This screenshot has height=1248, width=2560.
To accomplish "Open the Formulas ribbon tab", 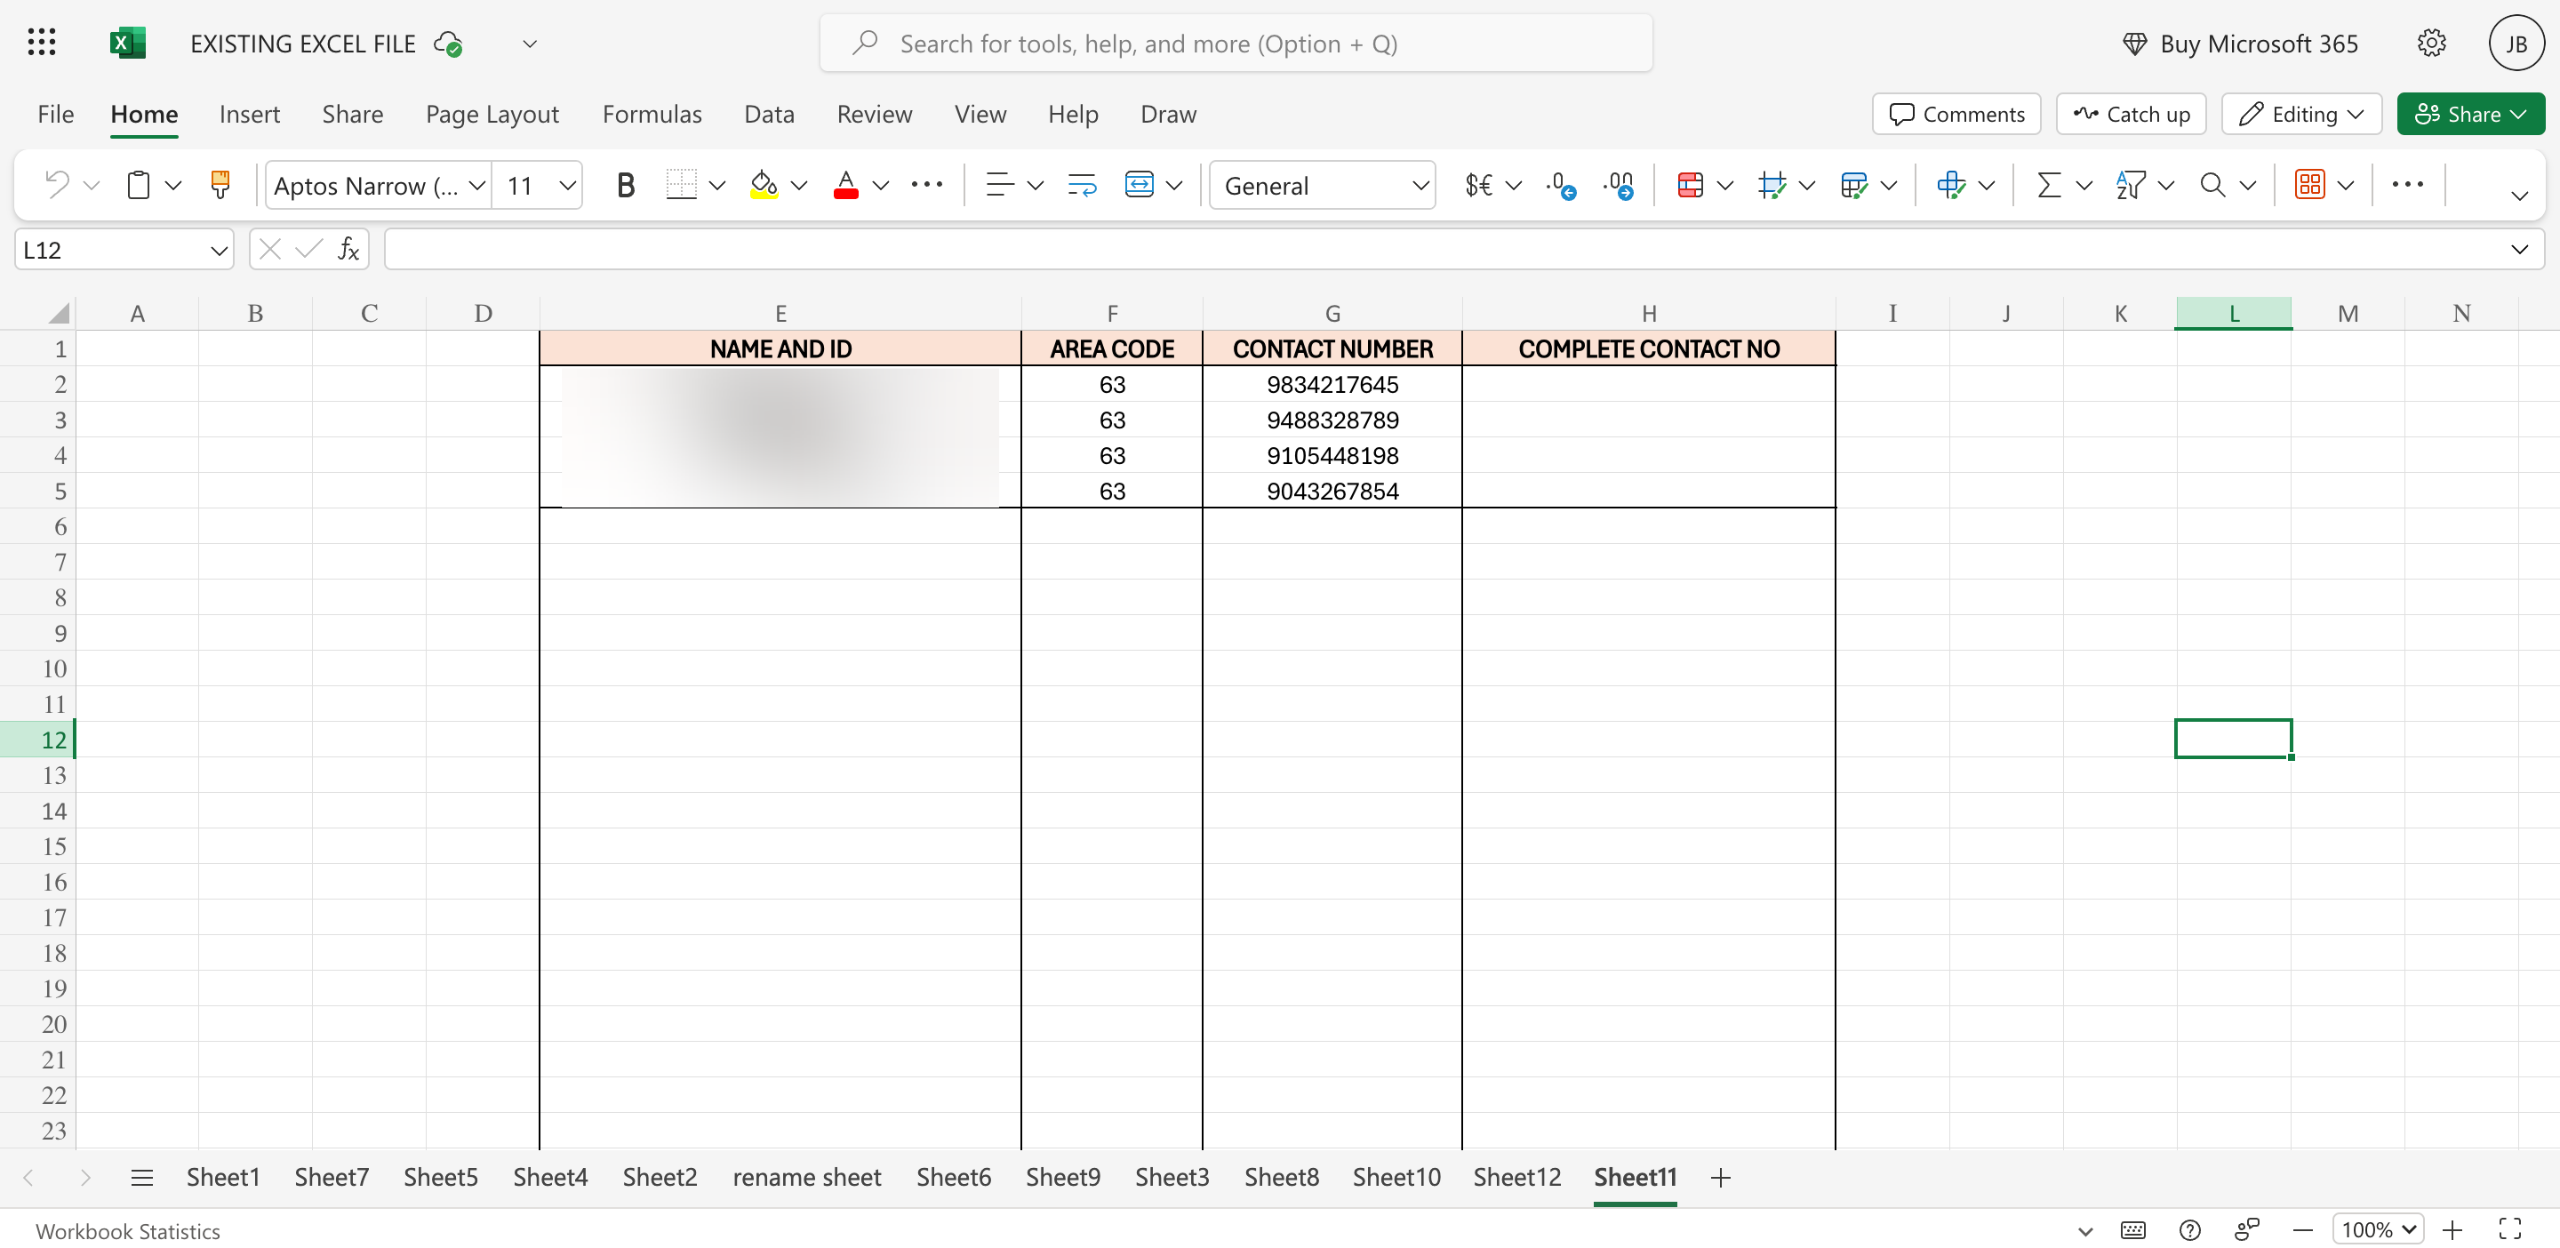I will click(x=652, y=114).
